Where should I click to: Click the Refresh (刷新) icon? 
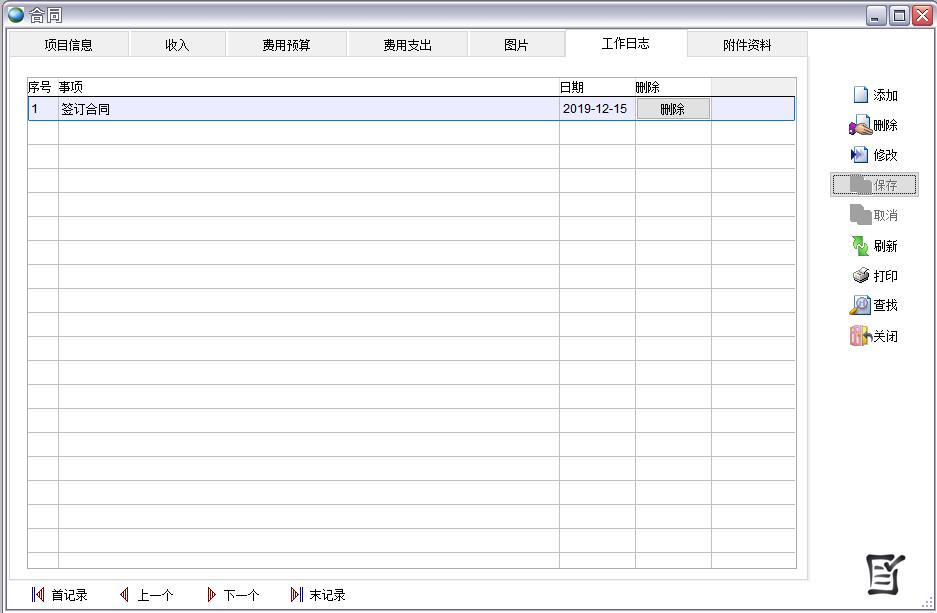860,246
